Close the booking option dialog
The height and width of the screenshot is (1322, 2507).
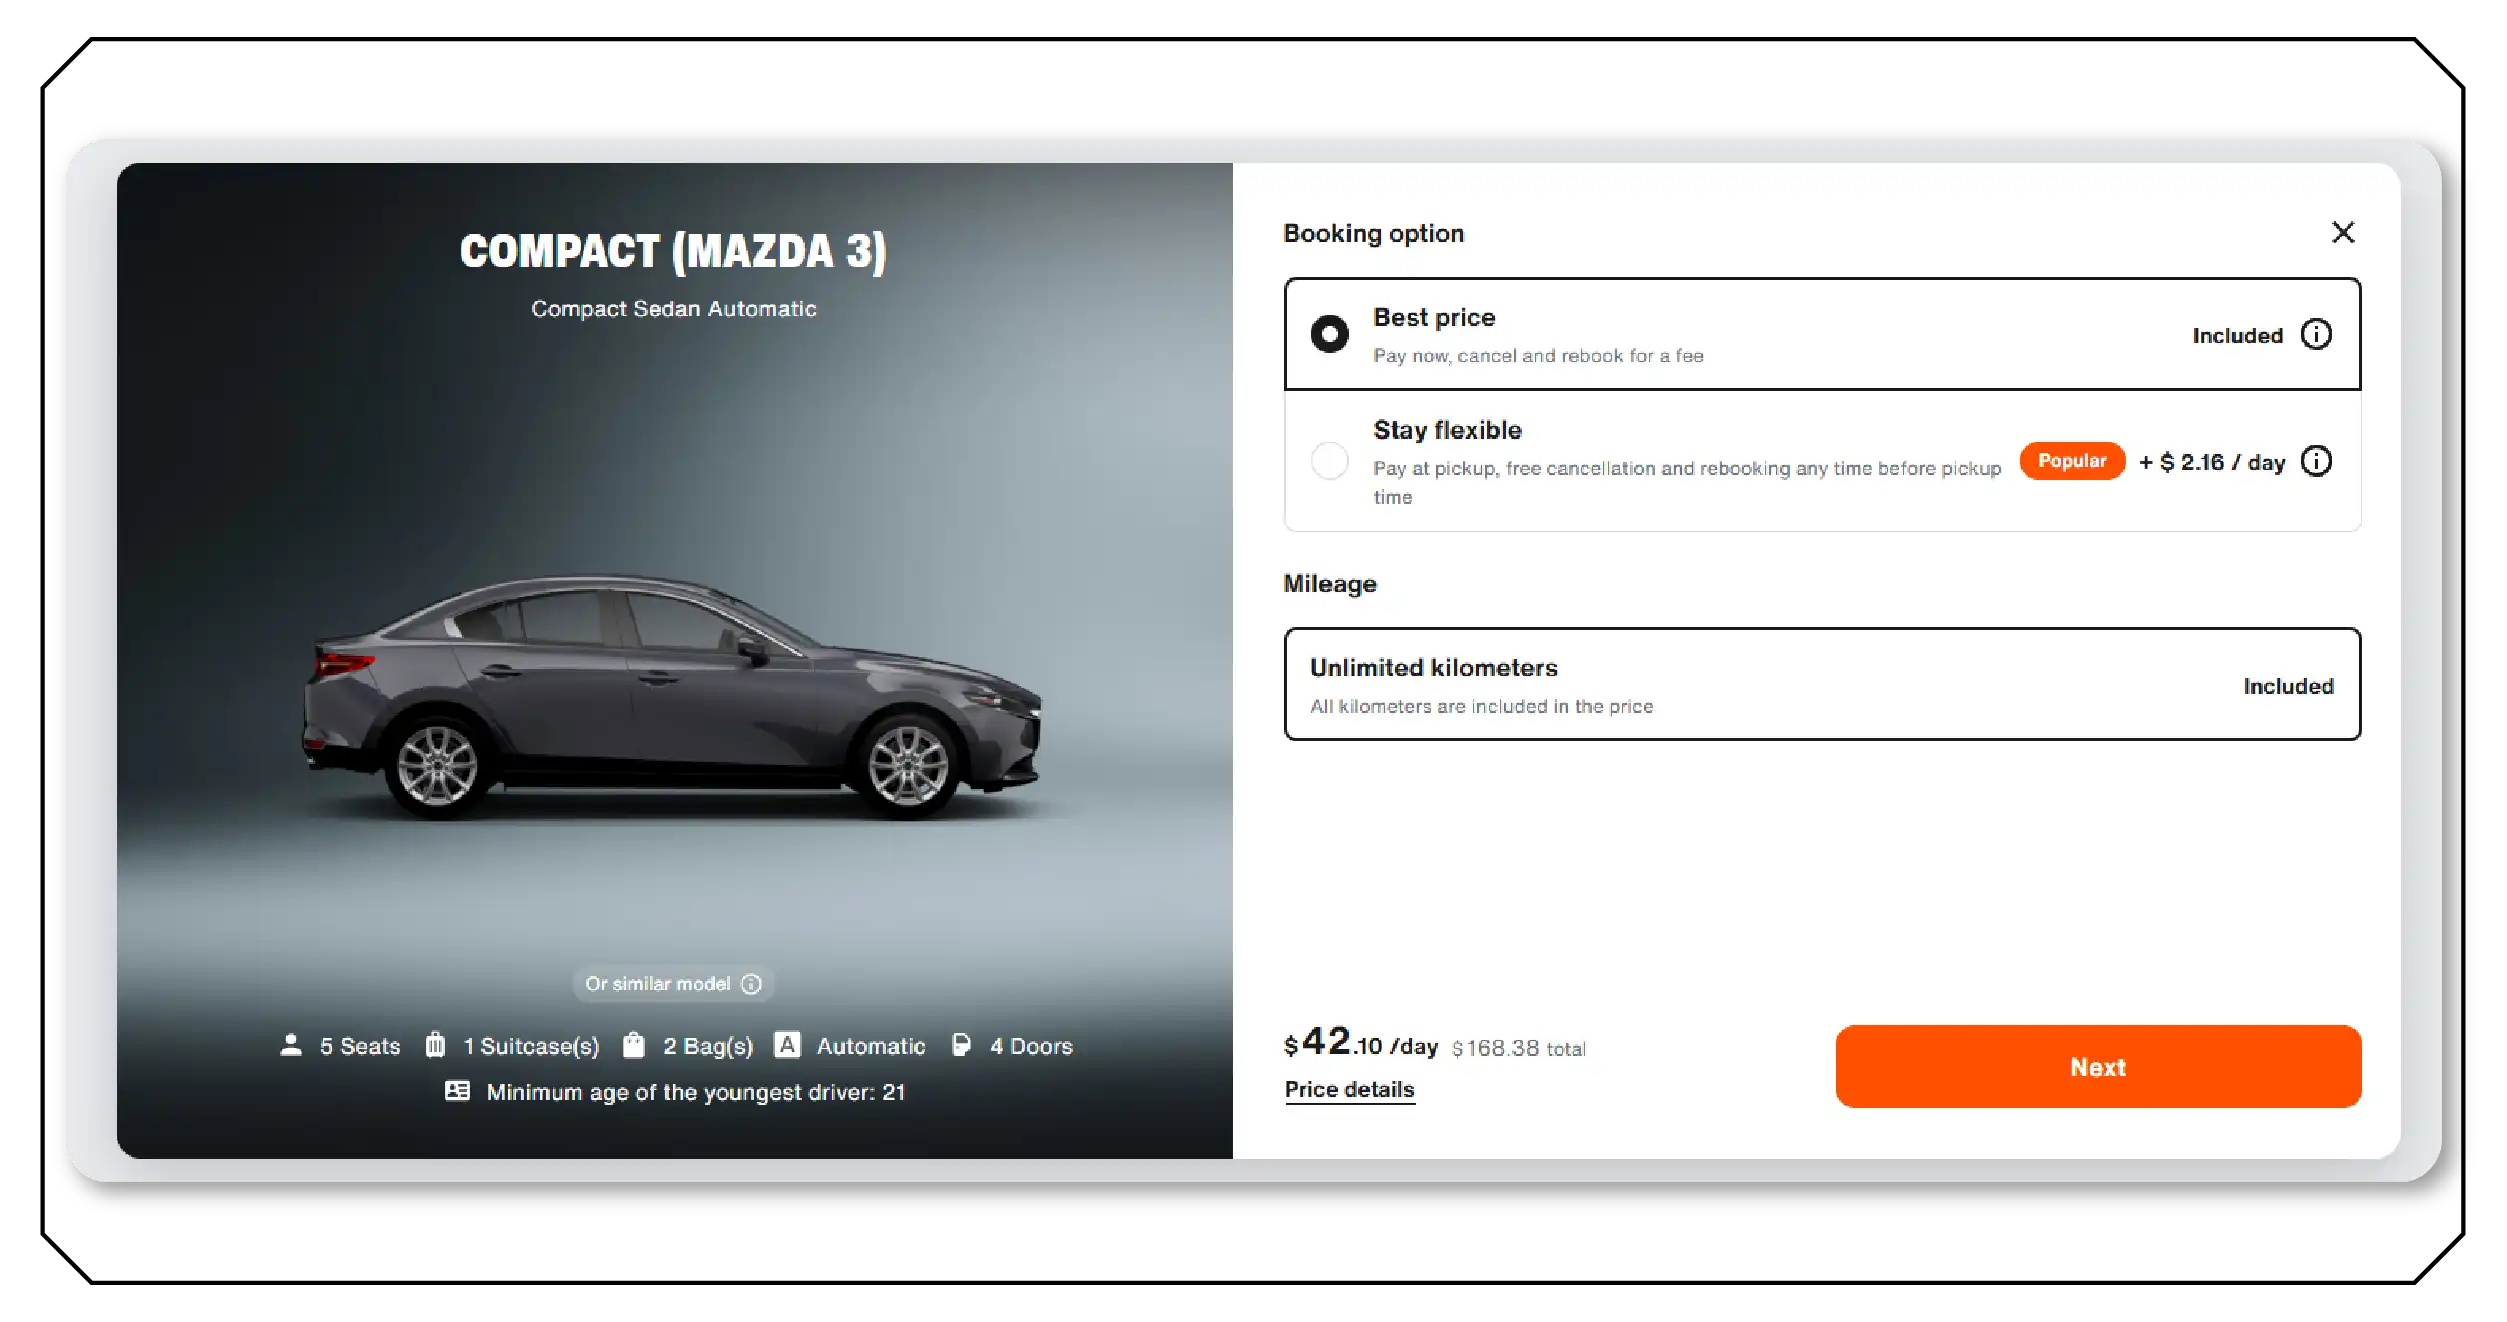point(2342,233)
